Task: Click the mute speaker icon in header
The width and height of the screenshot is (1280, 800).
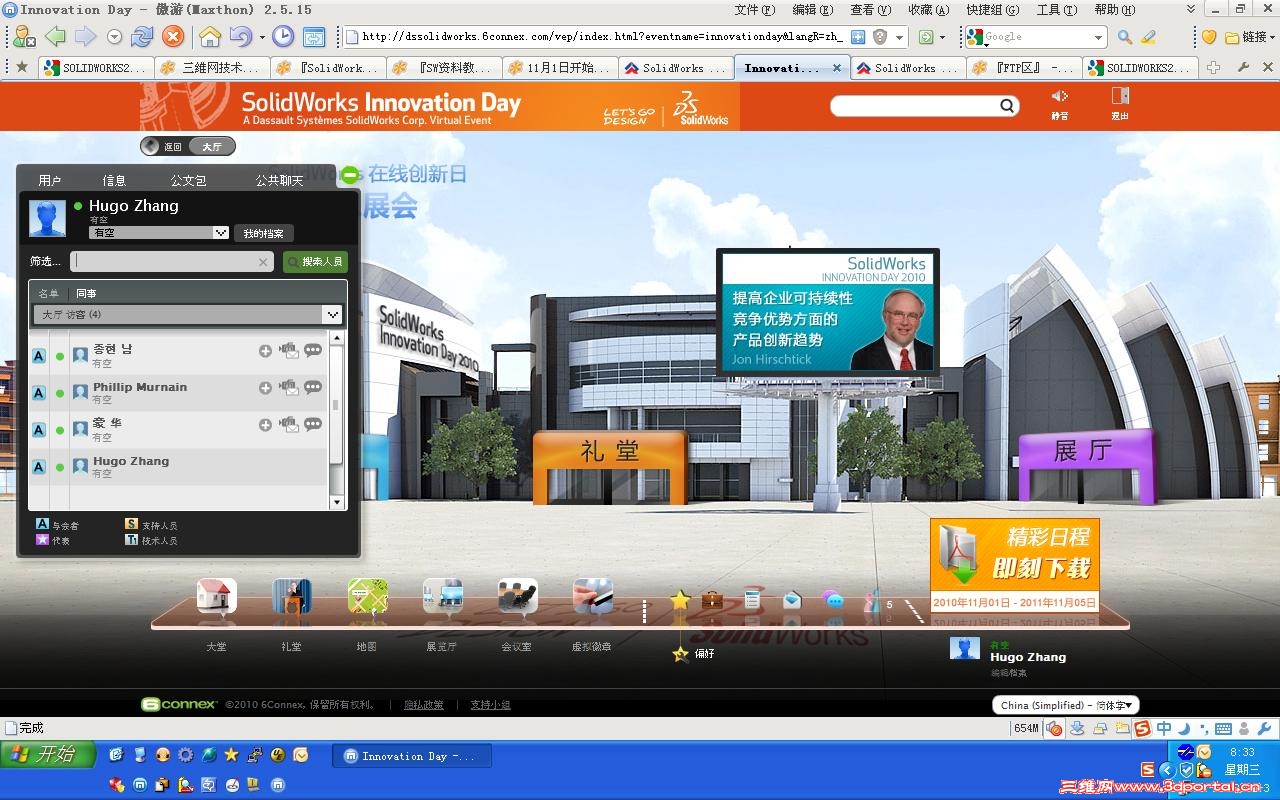Action: click(1059, 96)
